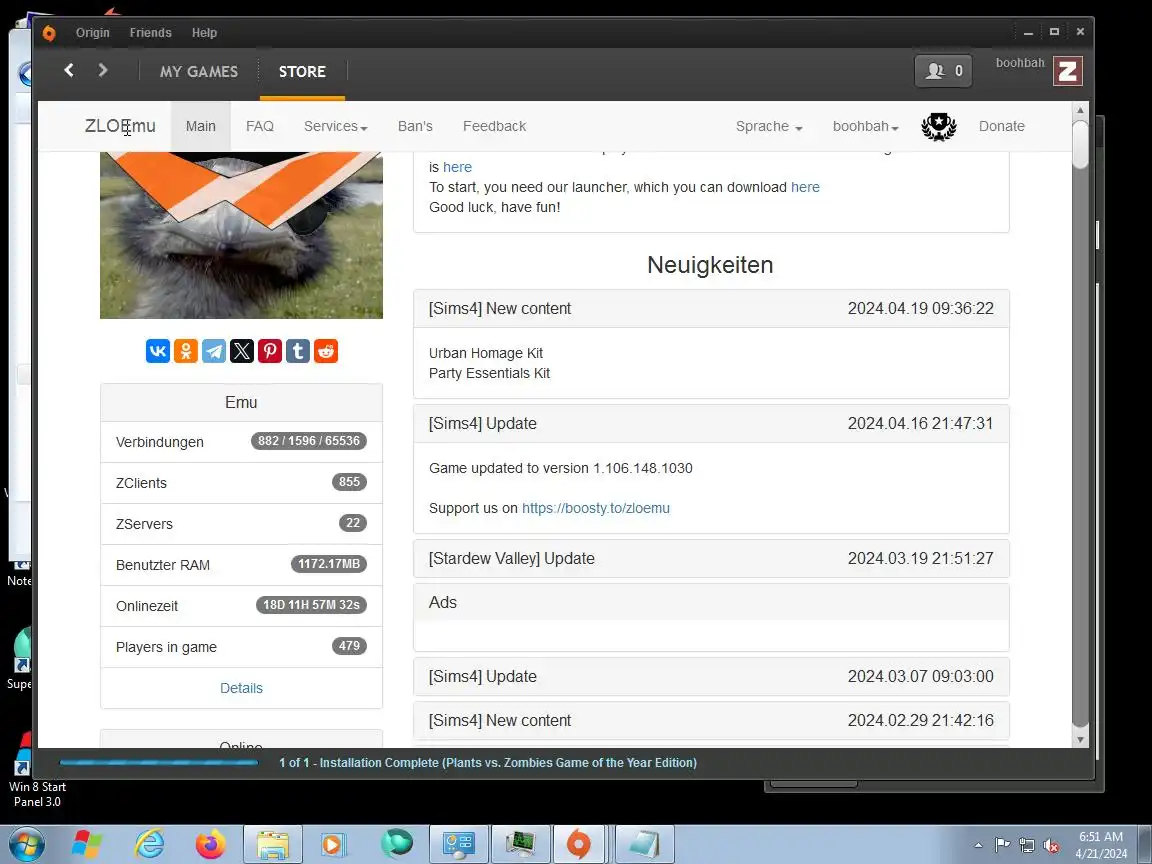Click the Details link under Emu stats
Image resolution: width=1152 pixels, height=864 pixels.
coord(241,688)
